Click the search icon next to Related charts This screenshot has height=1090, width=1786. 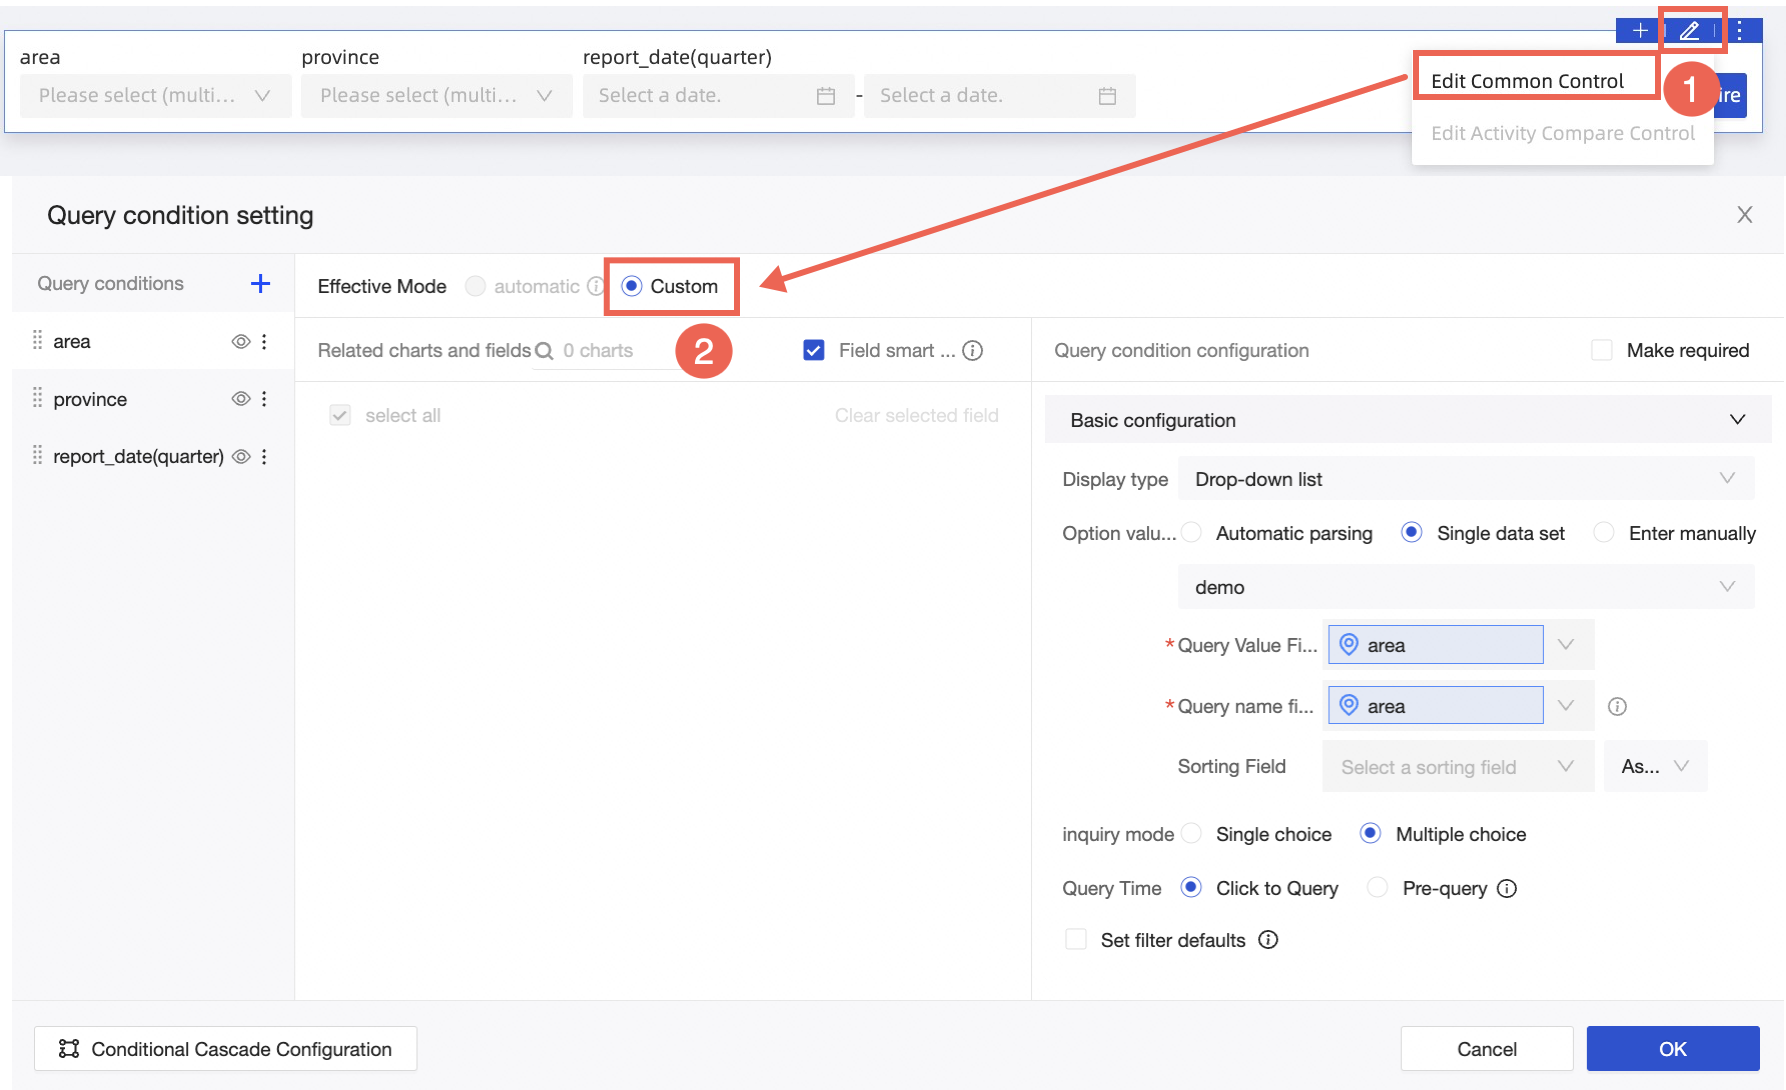point(543,350)
